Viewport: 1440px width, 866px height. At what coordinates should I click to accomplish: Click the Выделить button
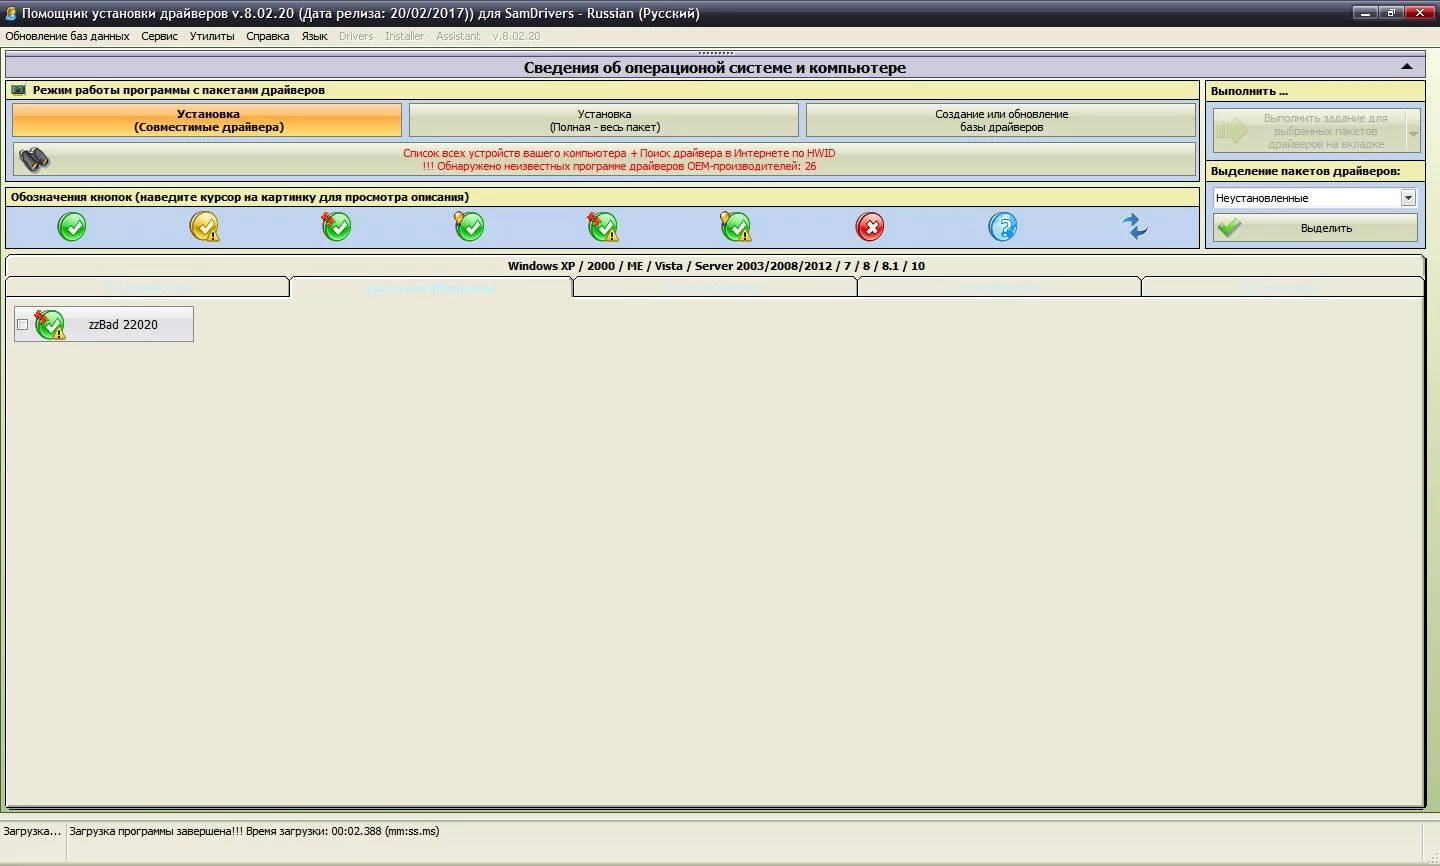[x=1315, y=228]
